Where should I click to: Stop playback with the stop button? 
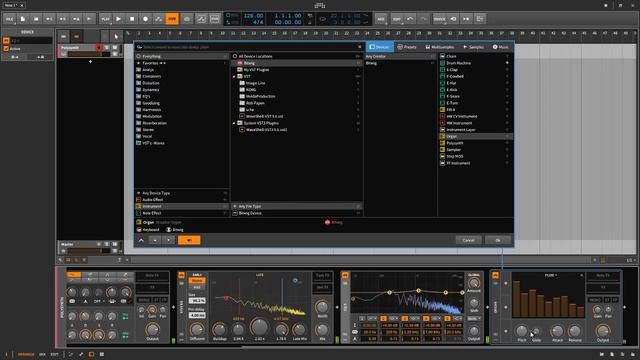132,19
